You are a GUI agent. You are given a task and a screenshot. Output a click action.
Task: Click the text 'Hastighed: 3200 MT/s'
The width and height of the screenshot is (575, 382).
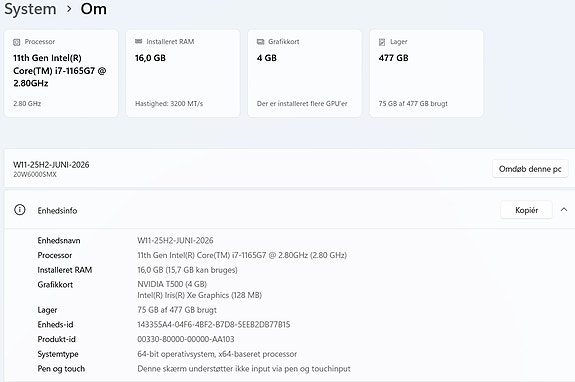pos(169,104)
